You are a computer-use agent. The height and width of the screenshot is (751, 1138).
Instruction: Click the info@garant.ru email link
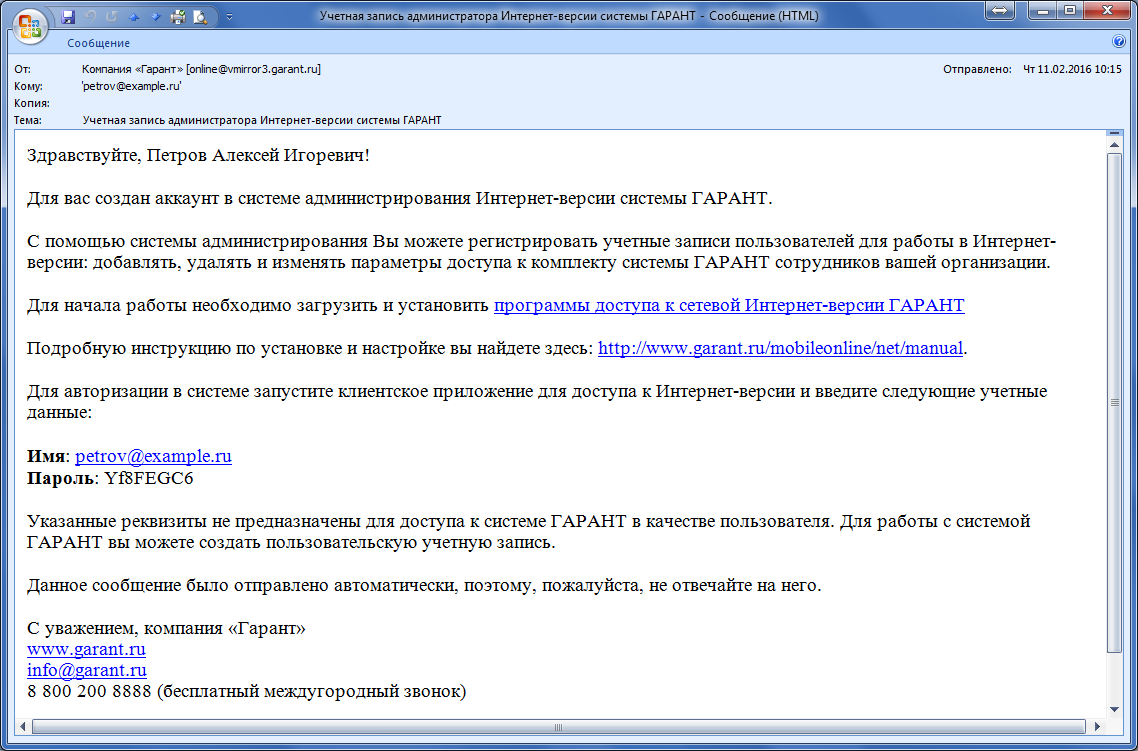click(x=87, y=670)
